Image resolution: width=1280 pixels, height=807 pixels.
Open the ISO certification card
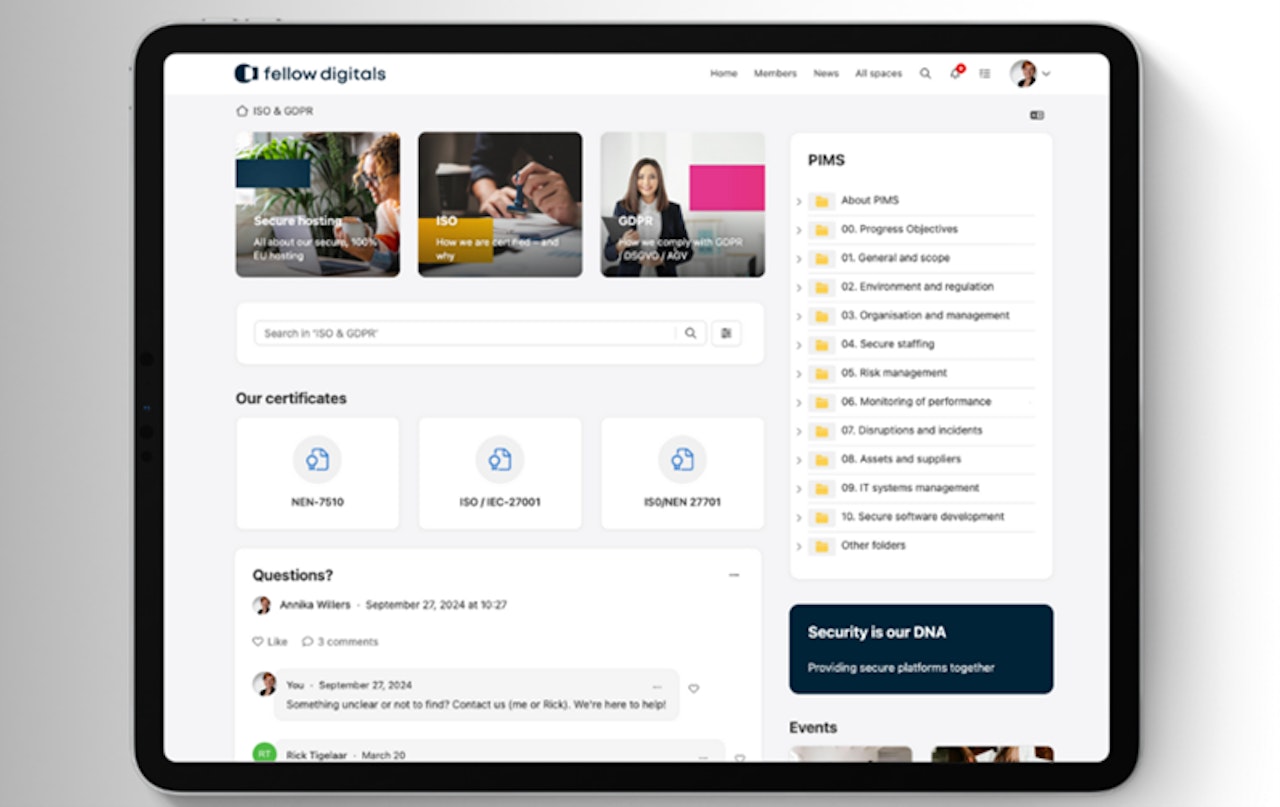[x=500, y=204]
